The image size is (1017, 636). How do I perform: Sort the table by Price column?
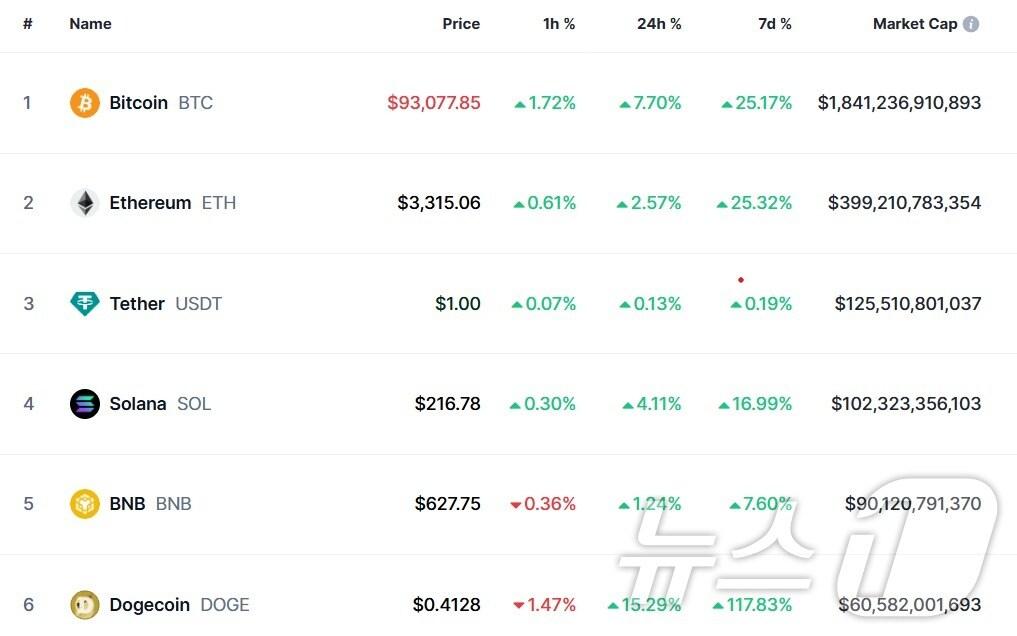[461, 24]
